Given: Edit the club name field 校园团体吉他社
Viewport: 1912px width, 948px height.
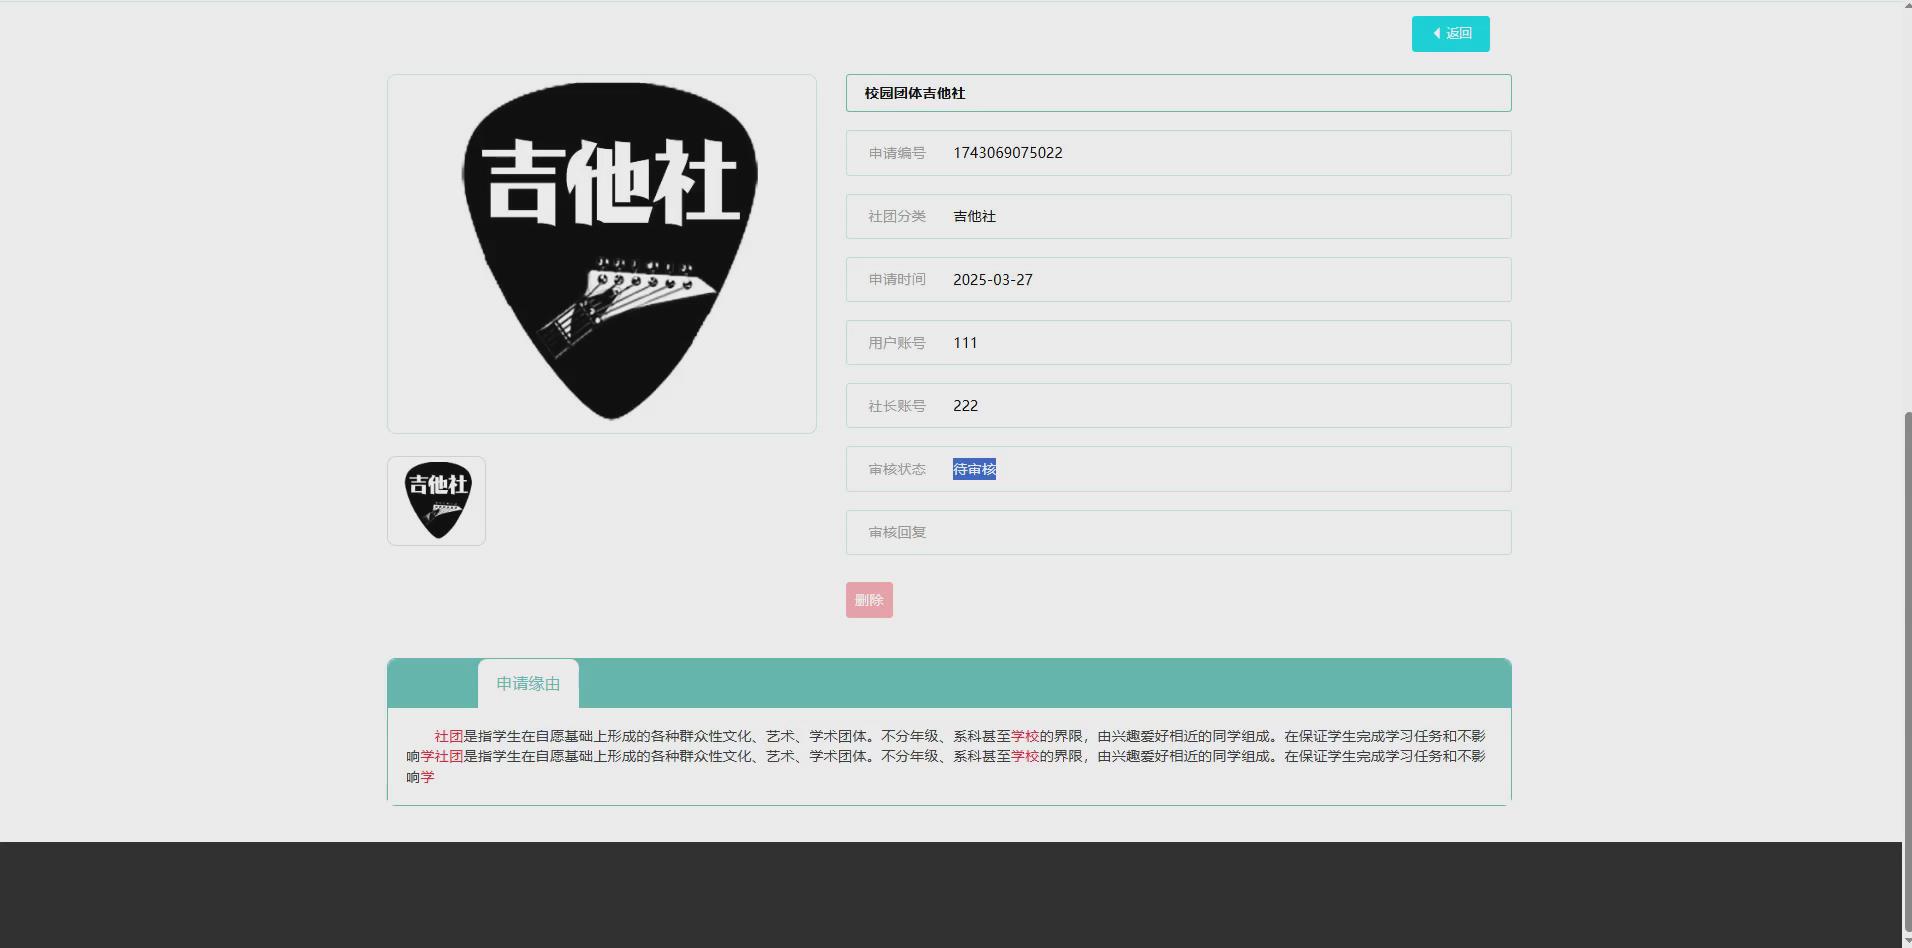Looking at the screenshot, I should pos(1176,92).
